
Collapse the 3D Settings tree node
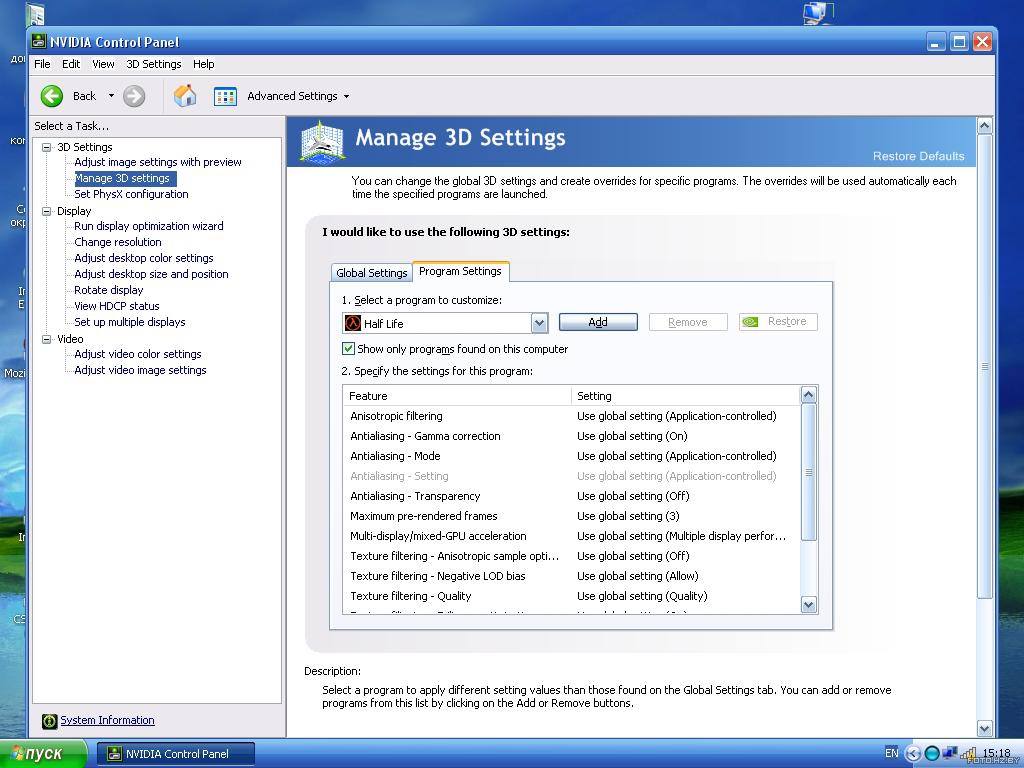point(46,147)
